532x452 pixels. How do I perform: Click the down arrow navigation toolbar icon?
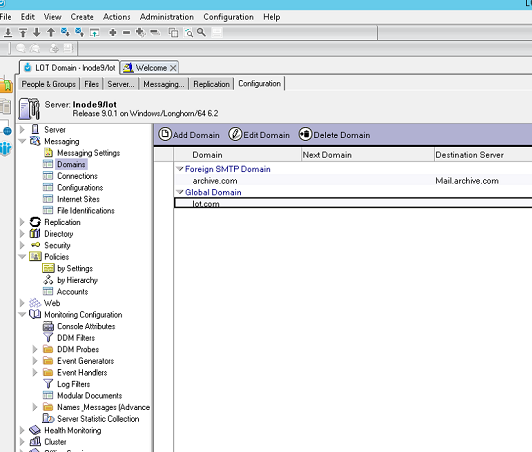coord(37,33)
